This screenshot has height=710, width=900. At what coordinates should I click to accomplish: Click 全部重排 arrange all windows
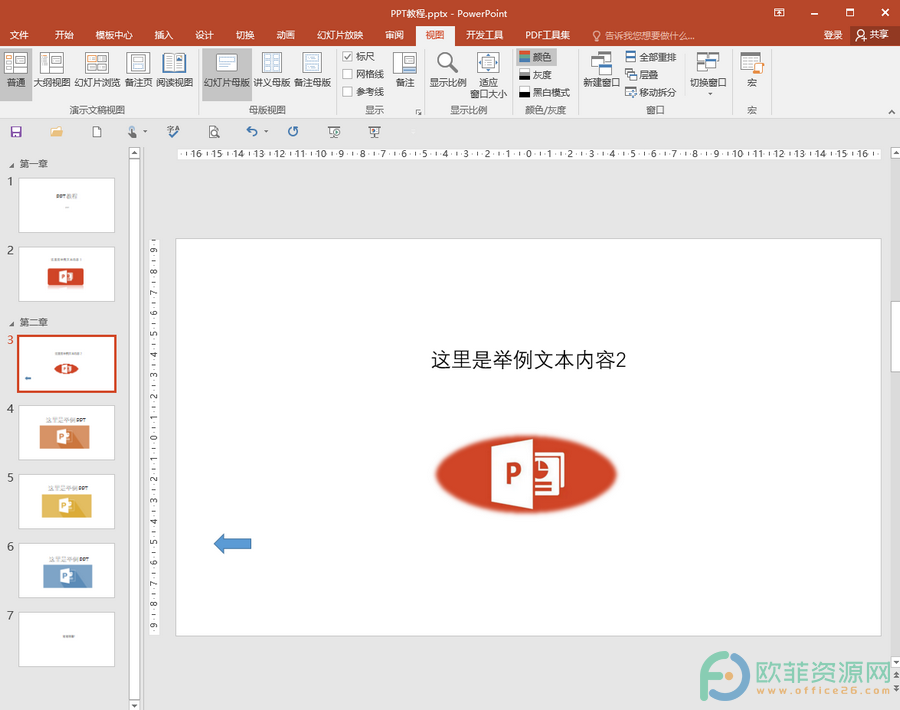tap(650, 57)
